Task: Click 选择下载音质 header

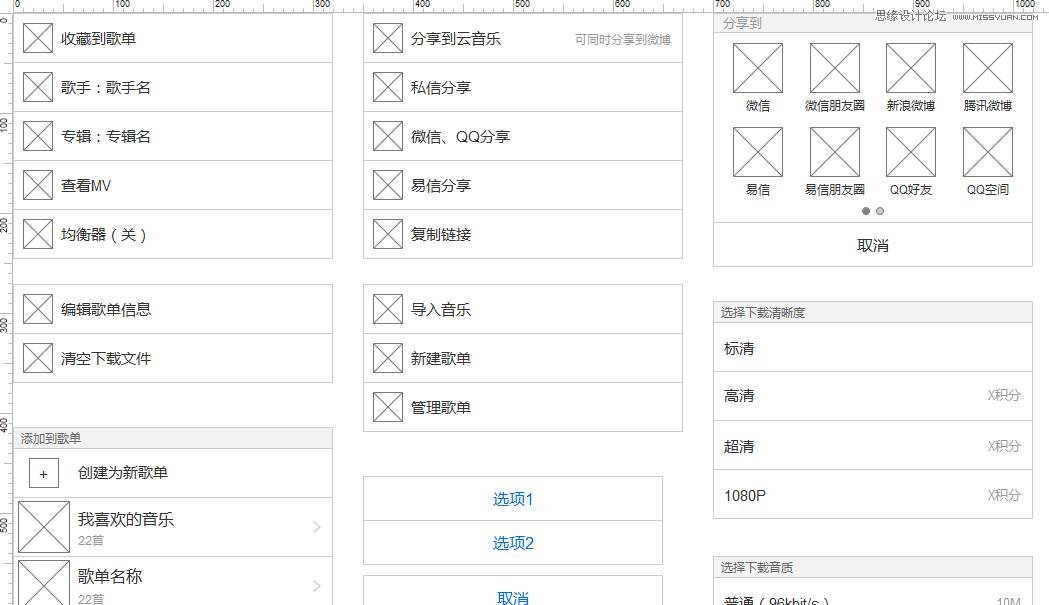Action: [872, 568]
